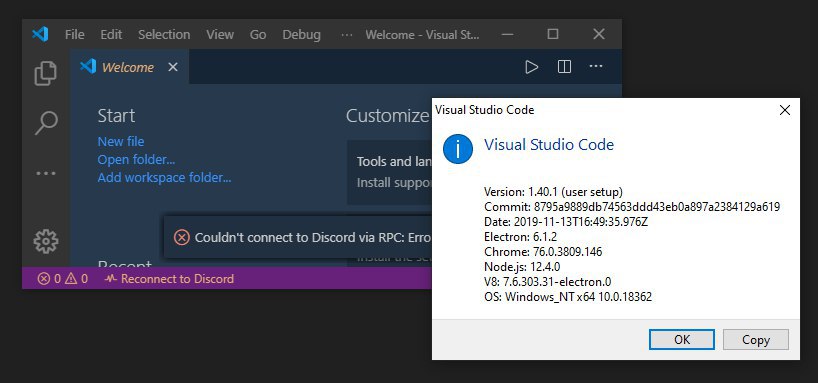Show additional views ellipsis in activity bar
Viewport: 818px width, 383px height.
[x=45, y=173]
